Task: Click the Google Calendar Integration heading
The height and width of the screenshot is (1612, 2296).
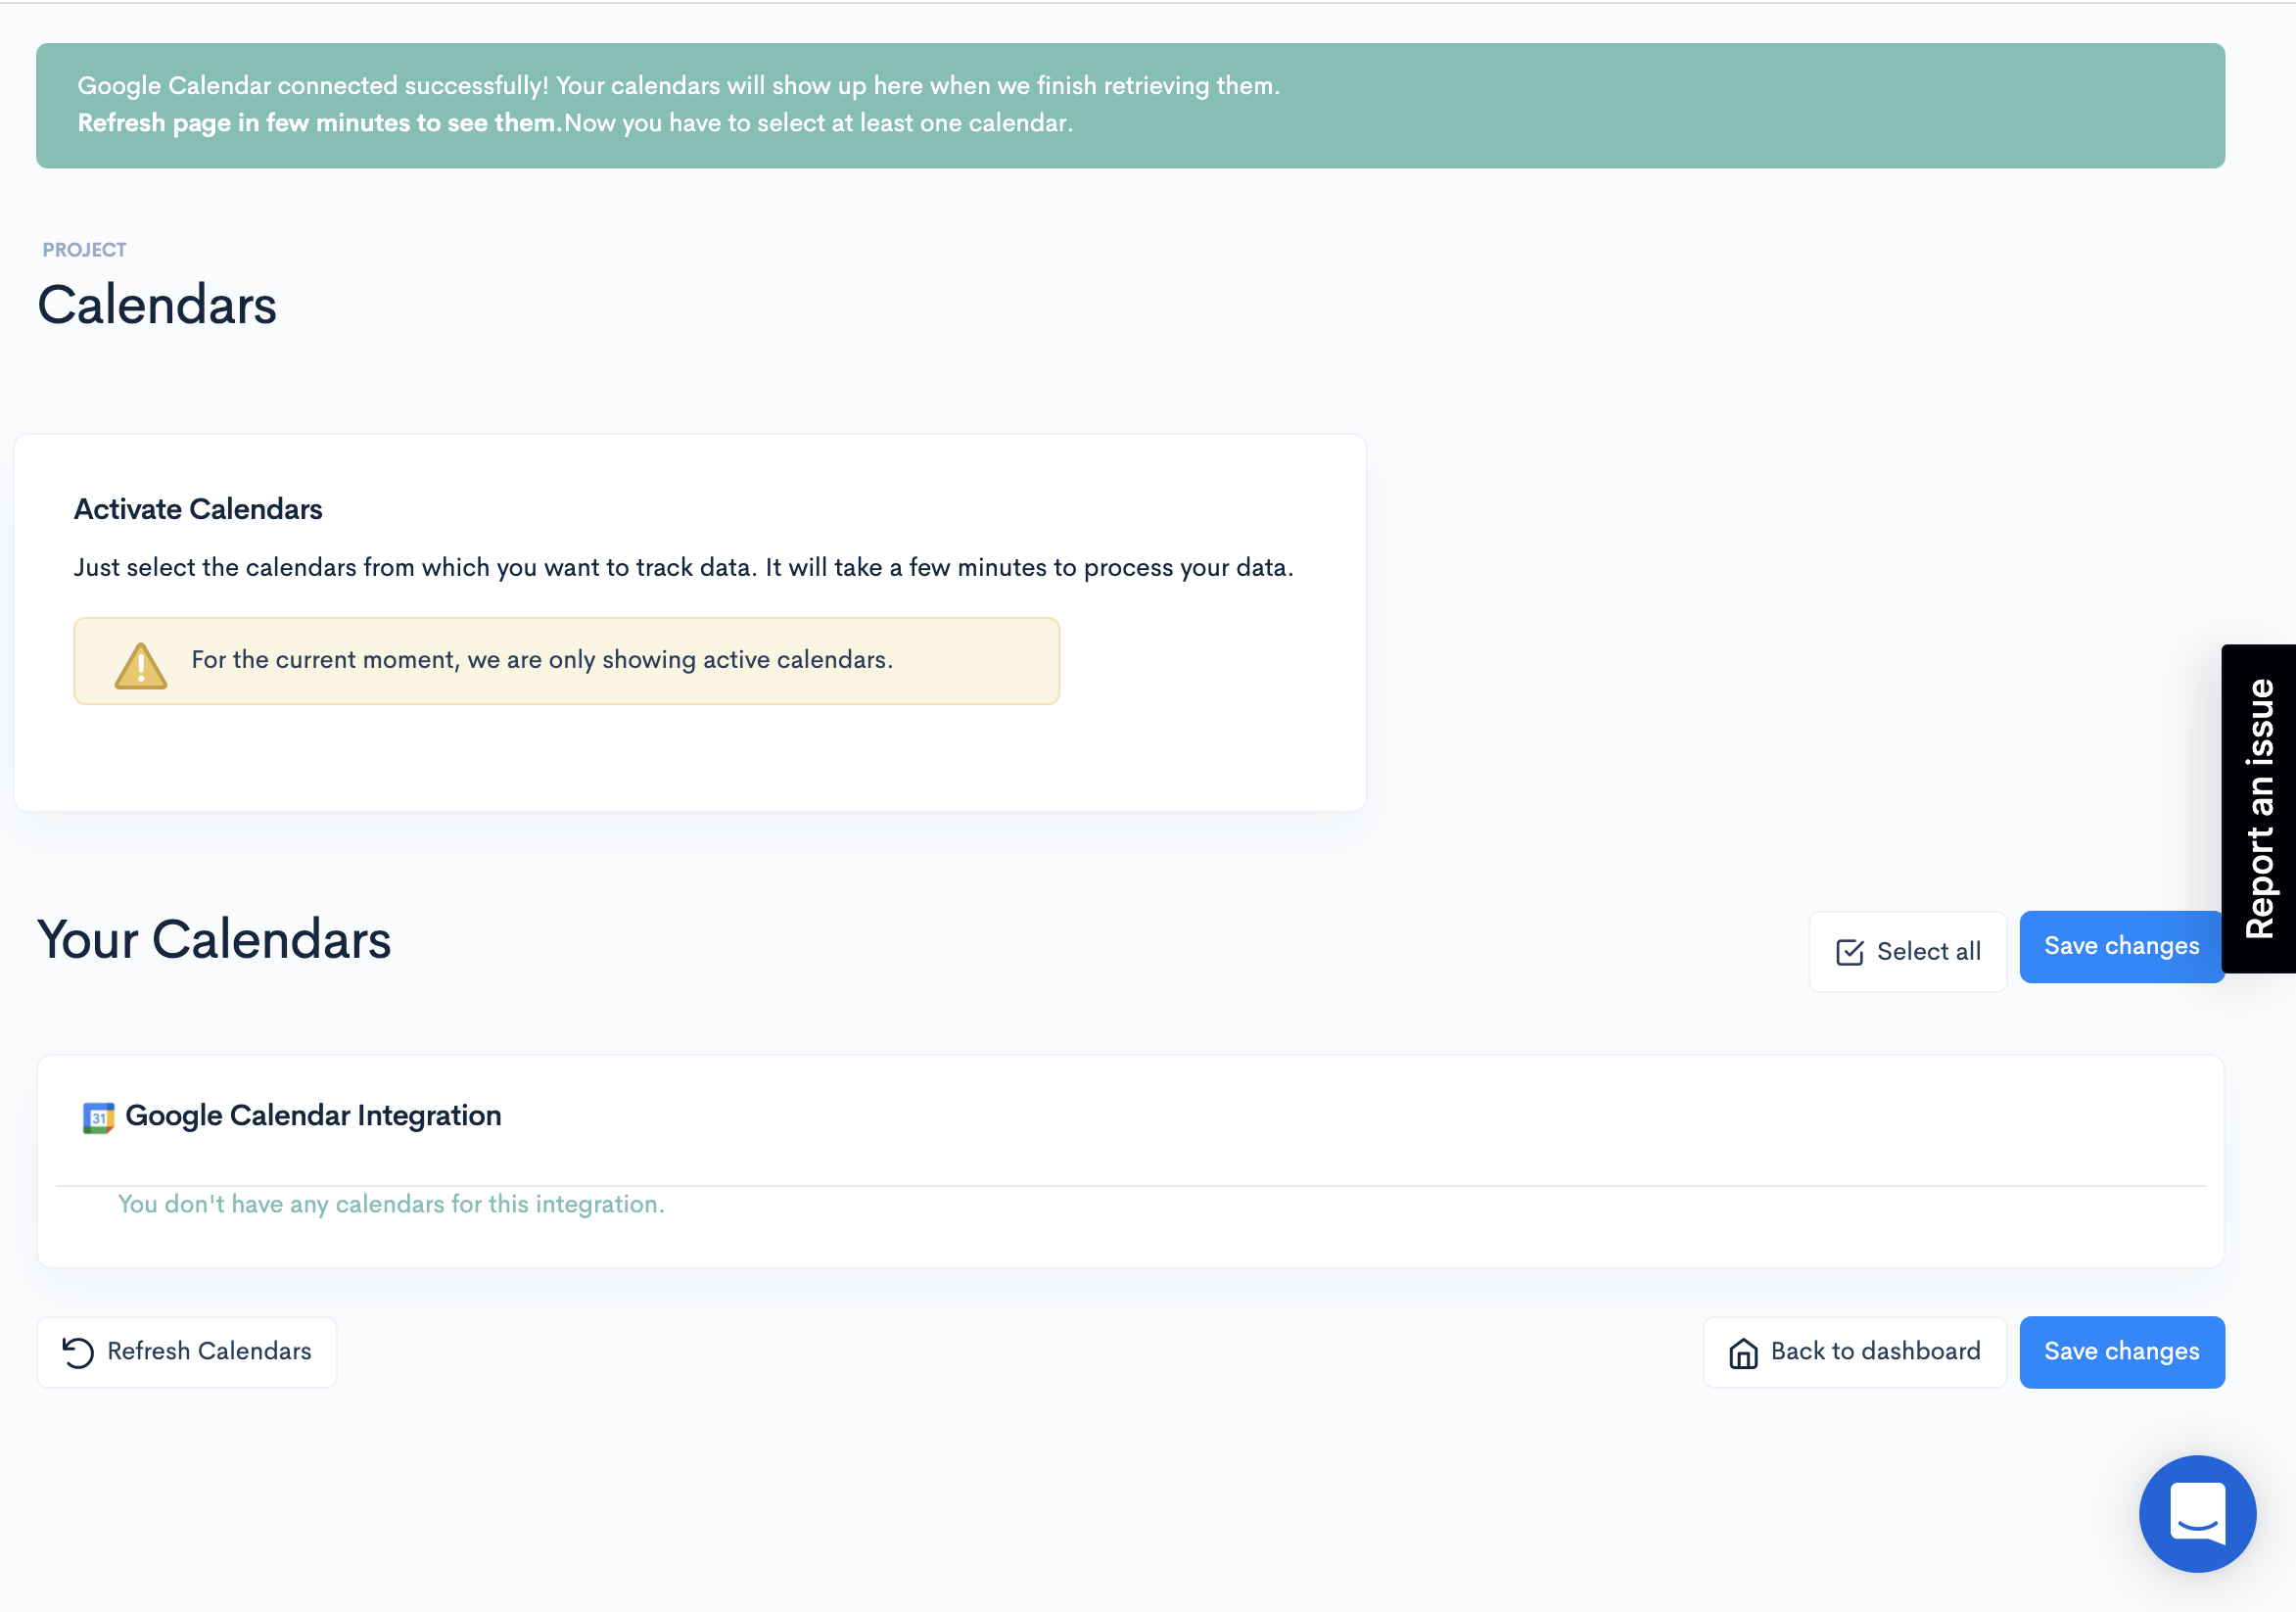Action: (x=313, y=1115)
